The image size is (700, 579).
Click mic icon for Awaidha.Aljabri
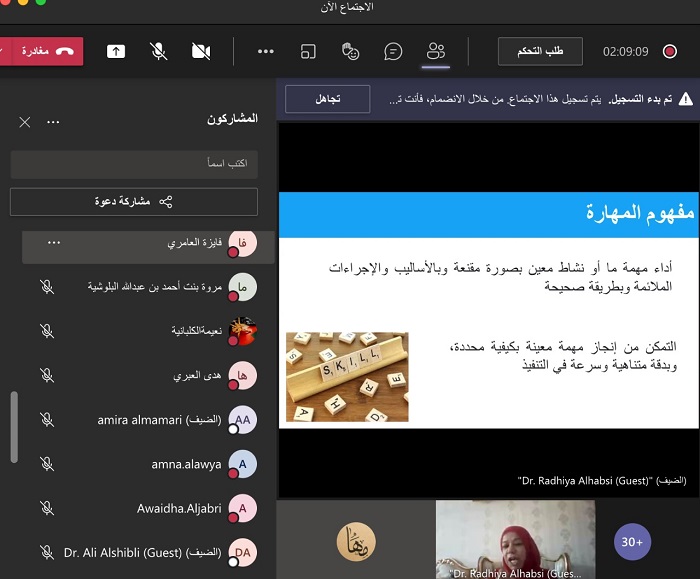coord(47,508)
